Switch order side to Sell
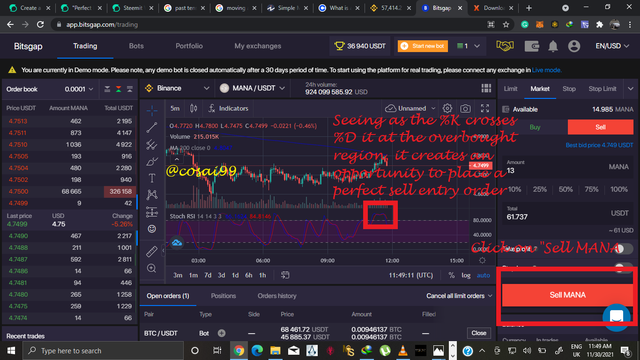 (x=600, y=127)
